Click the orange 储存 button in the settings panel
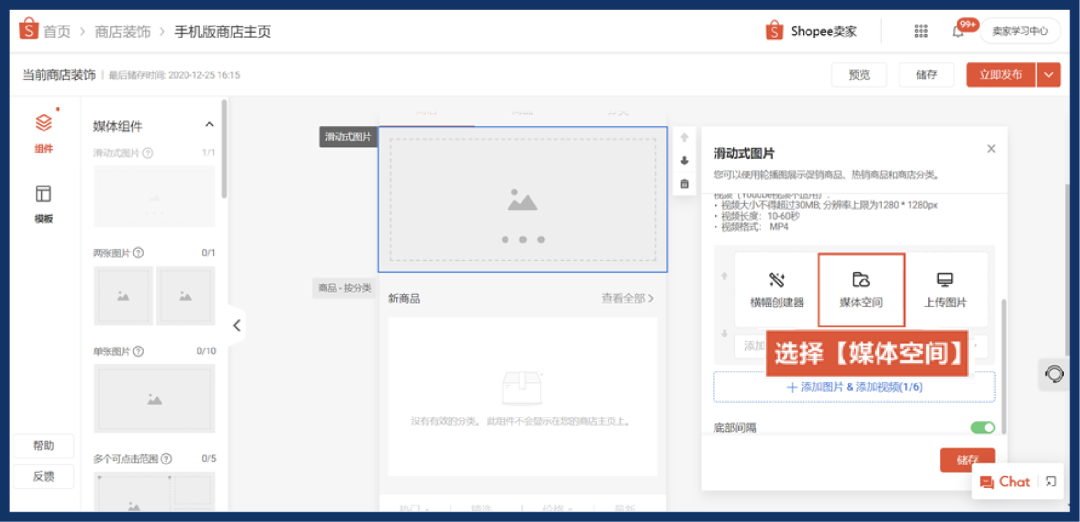 967,459
